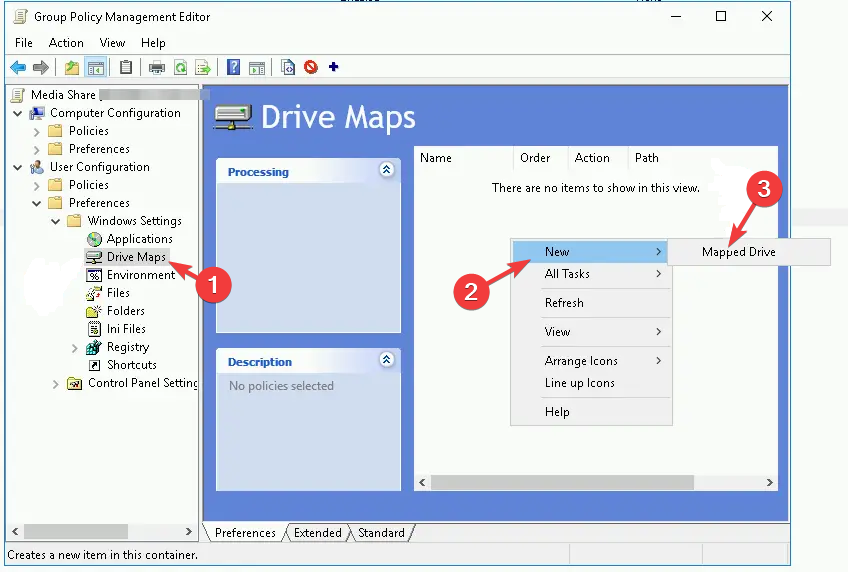Click the Ini Files icon in the tree
Image resolution: width=848 pixels, height=572 pixels.
[x=94, y=329]
